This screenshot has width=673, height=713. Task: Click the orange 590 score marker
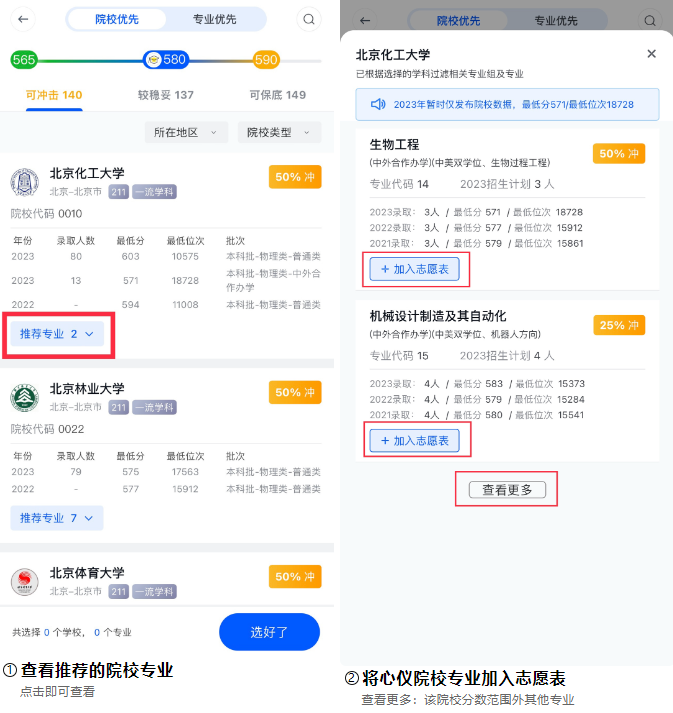point(266,60)
